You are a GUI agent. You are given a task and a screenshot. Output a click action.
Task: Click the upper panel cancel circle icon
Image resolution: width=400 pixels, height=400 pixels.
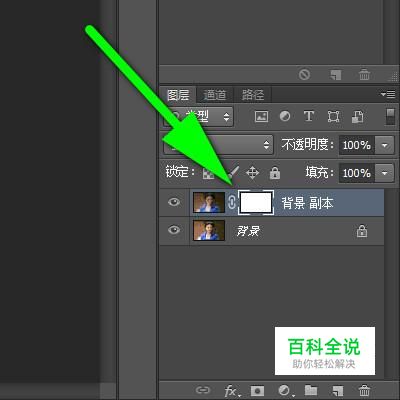tap(304, 74)
